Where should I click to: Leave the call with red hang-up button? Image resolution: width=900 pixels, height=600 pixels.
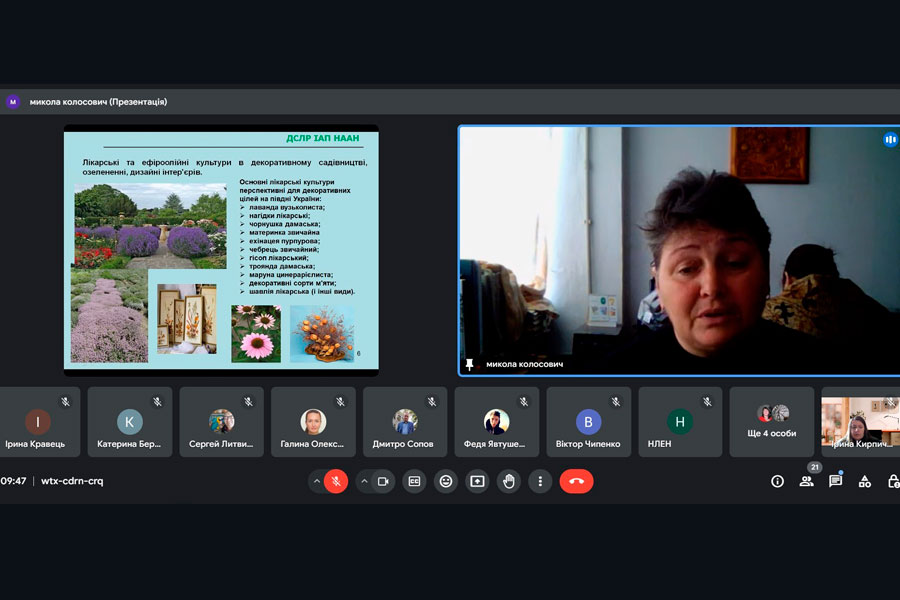pos(576,481)
